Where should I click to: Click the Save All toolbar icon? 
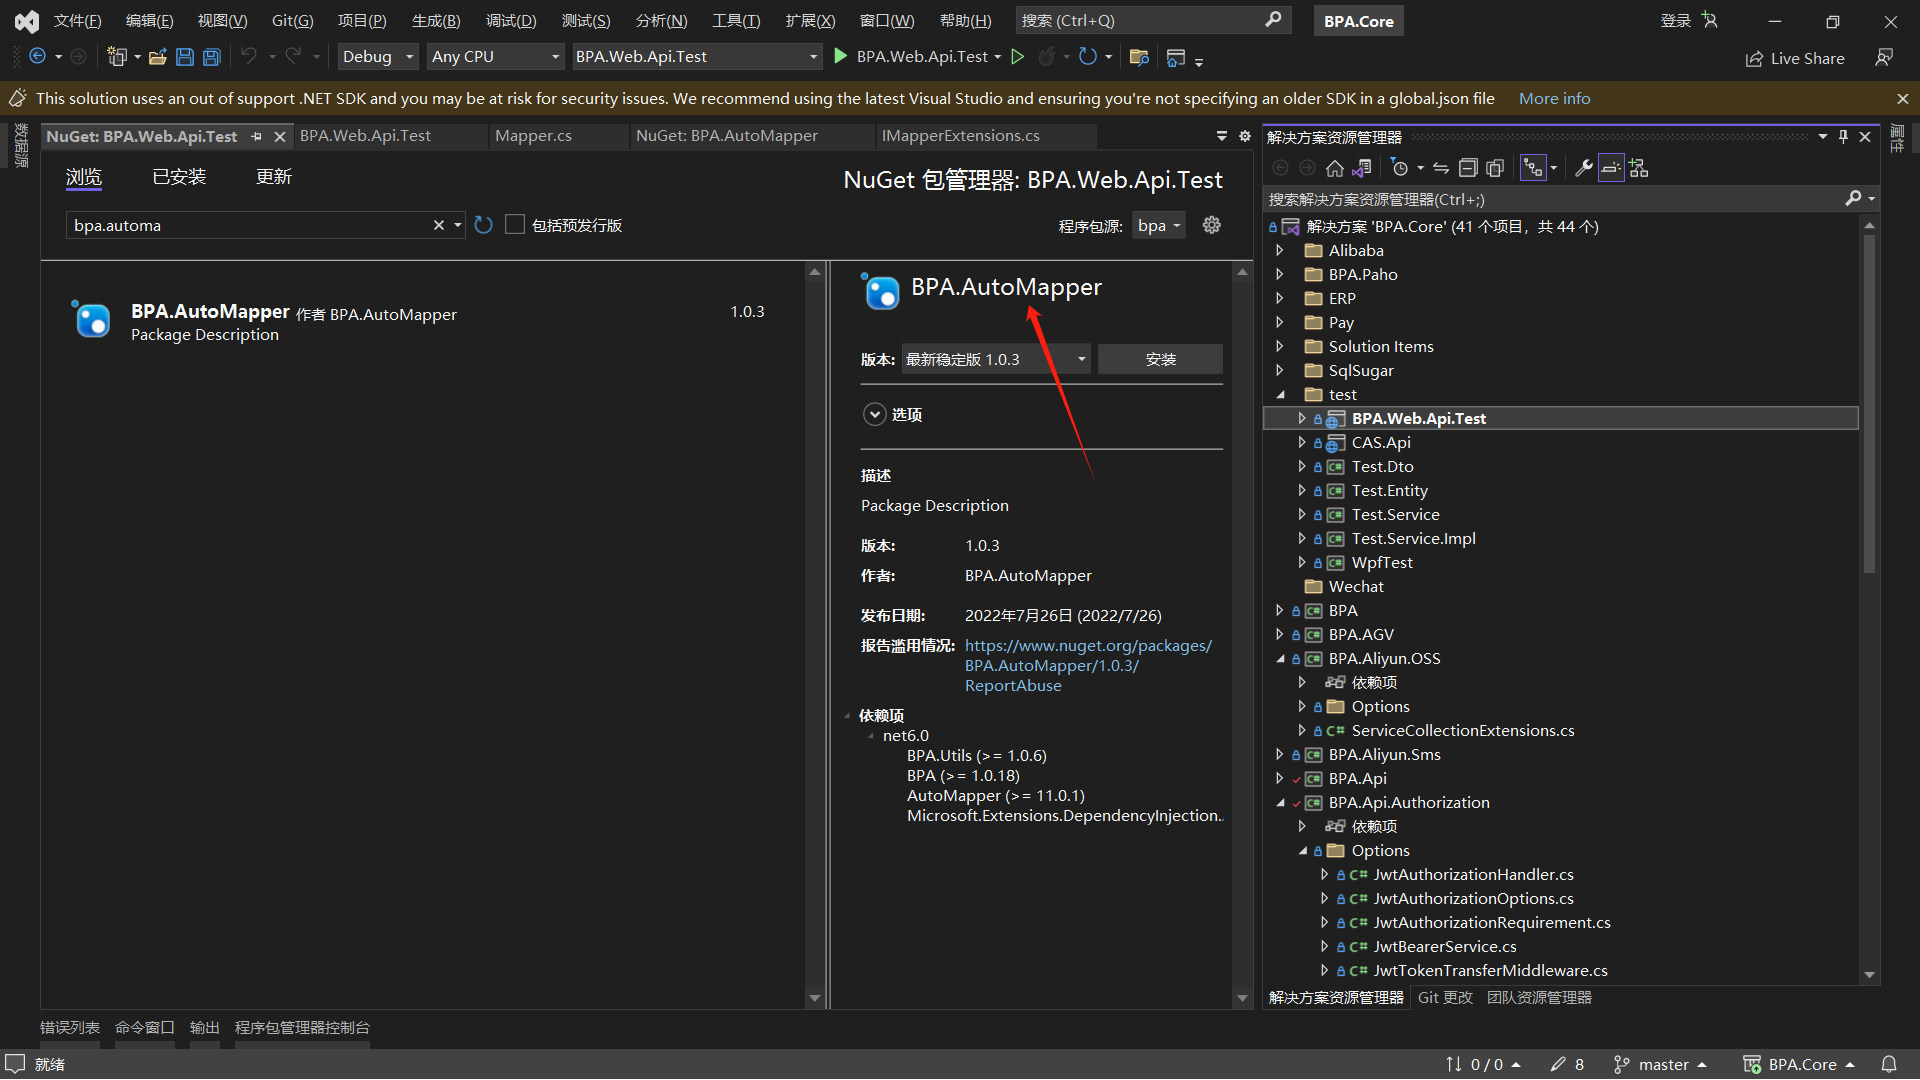(x=211, y=57)
